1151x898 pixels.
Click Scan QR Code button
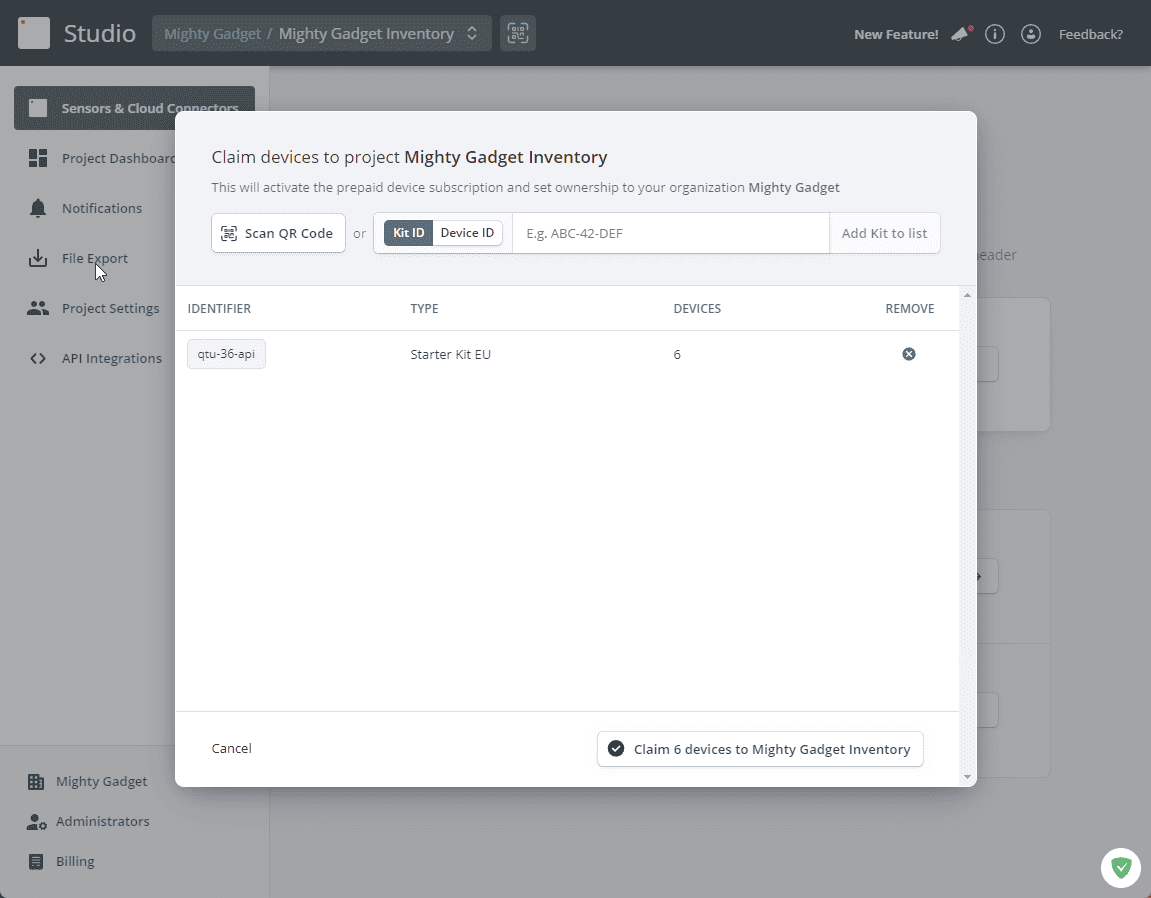pos(278,233)
